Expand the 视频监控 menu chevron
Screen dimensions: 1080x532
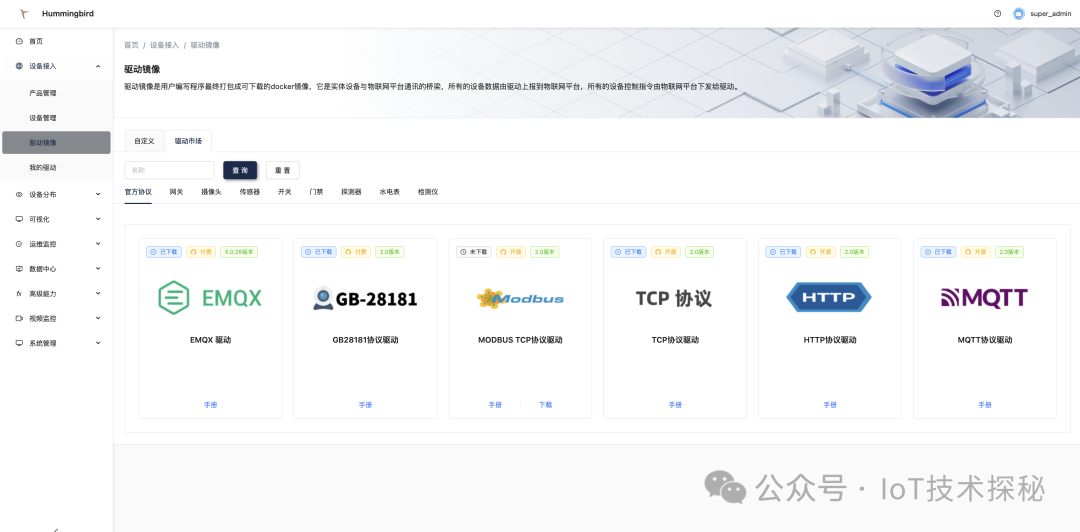[98, 318]
